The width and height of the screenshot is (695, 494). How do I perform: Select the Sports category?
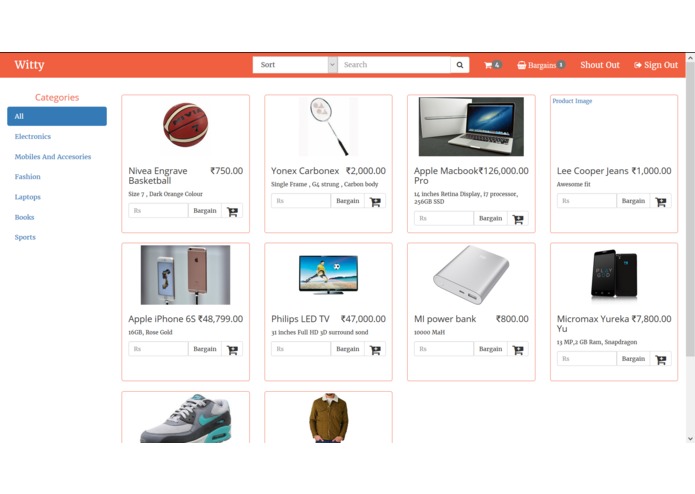coord(25,237)
